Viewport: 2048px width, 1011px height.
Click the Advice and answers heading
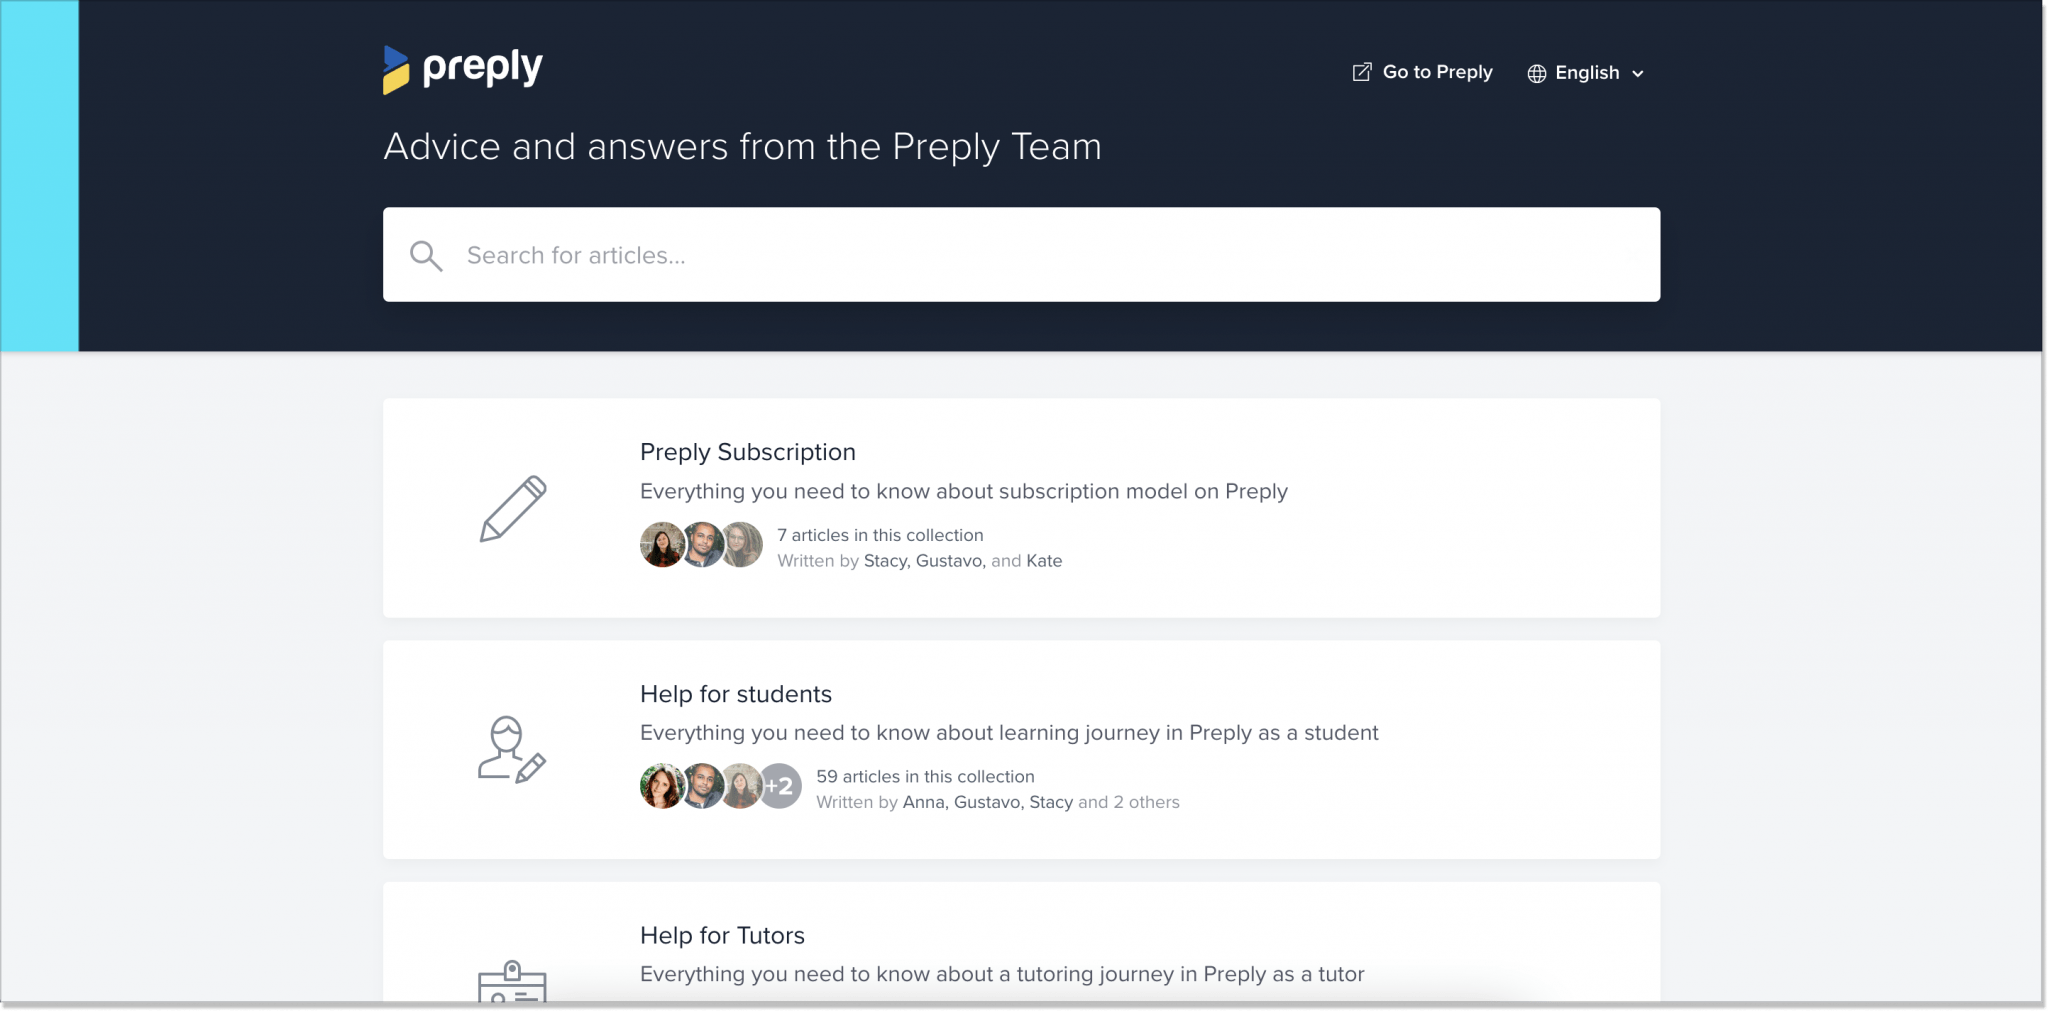click(742, 147)
